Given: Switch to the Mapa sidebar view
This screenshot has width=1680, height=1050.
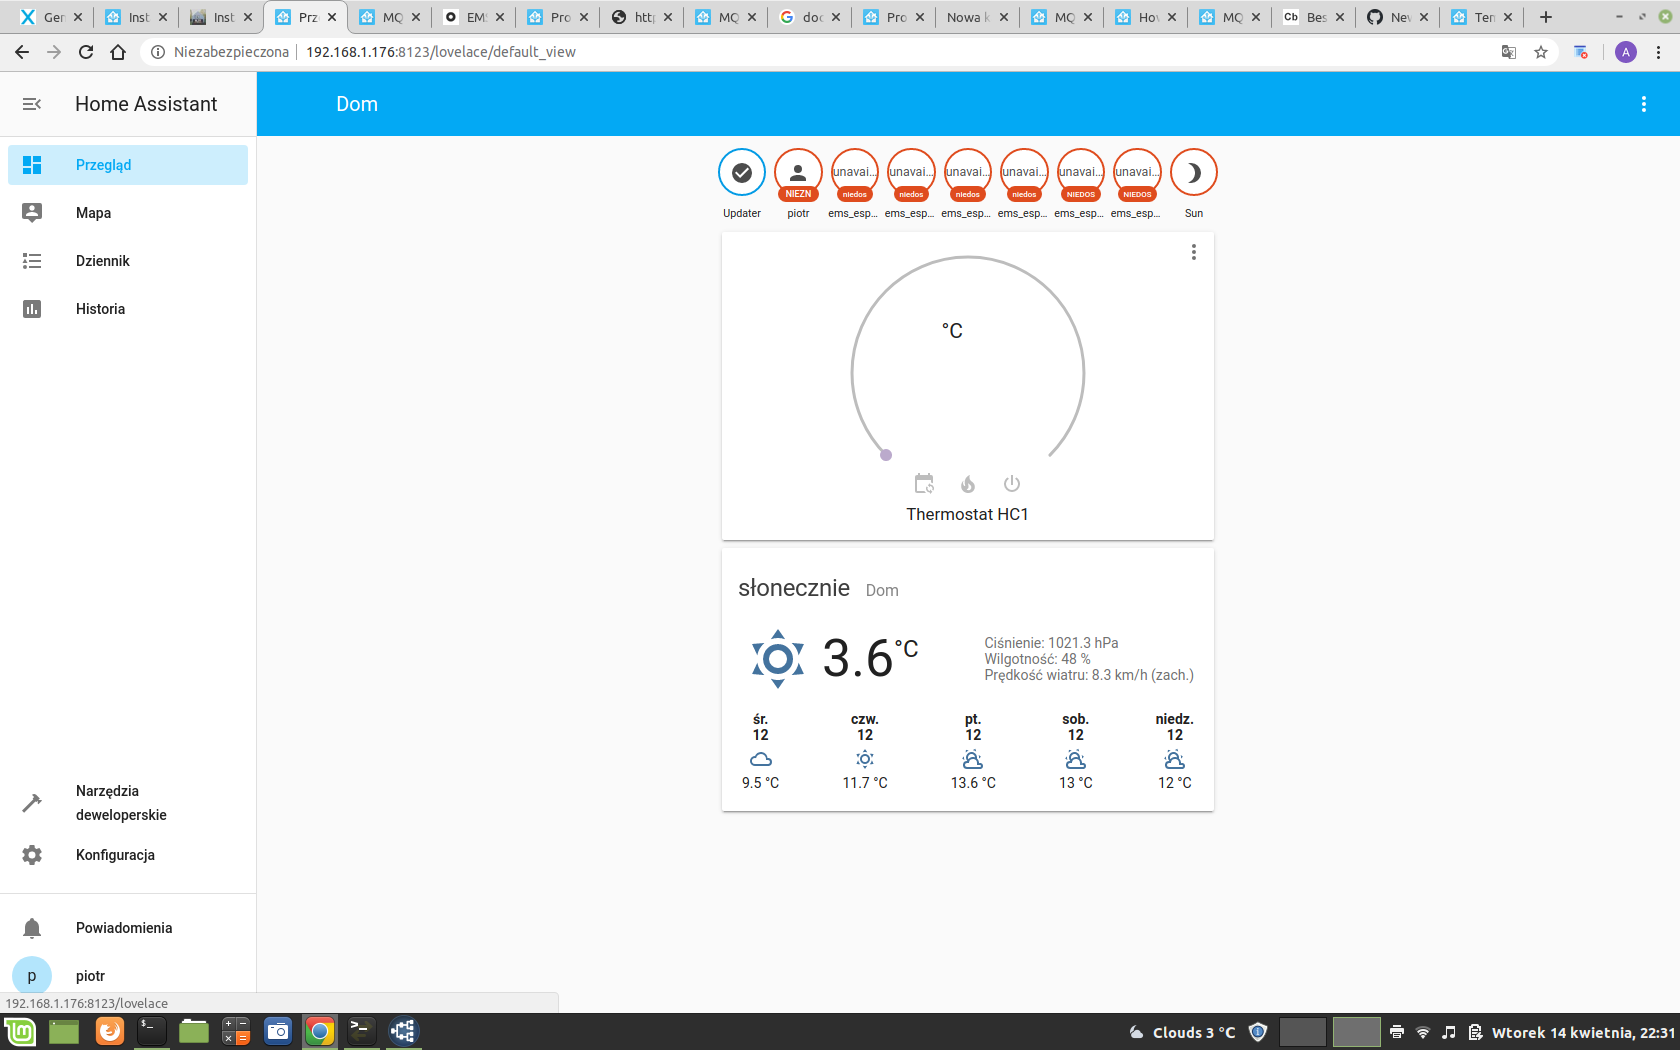Looking at the screenshot, I should 96,212.
